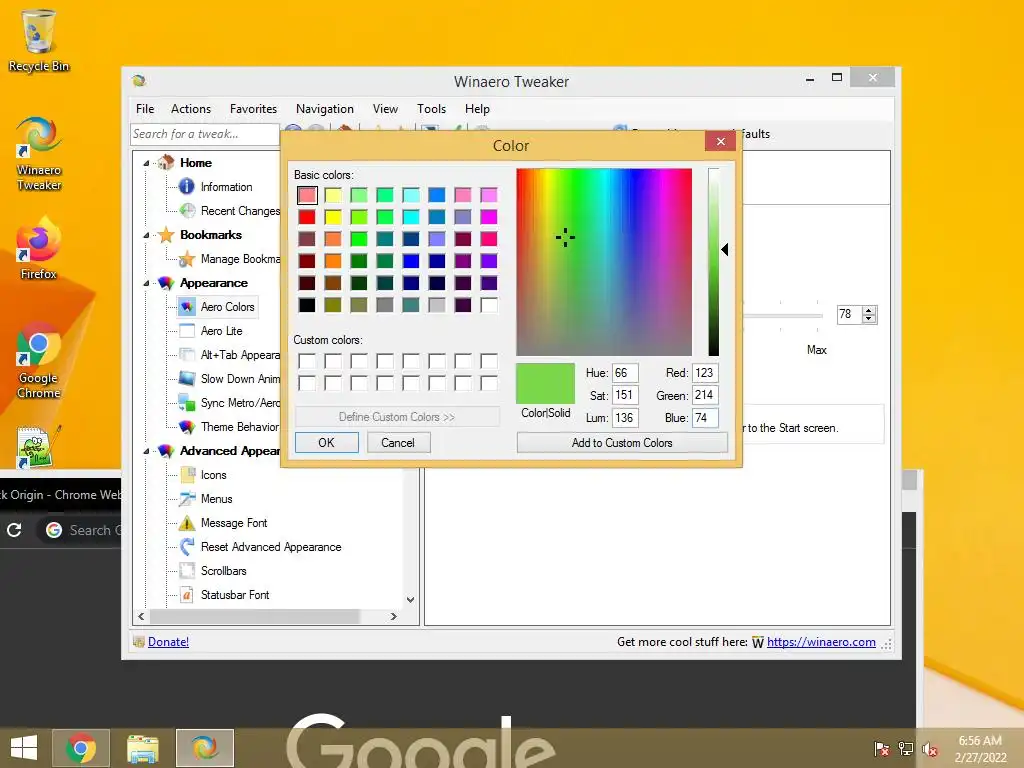Screen dimensions: 1024x768
Task: Open the View menu
Action: click(x=385, y=109)
